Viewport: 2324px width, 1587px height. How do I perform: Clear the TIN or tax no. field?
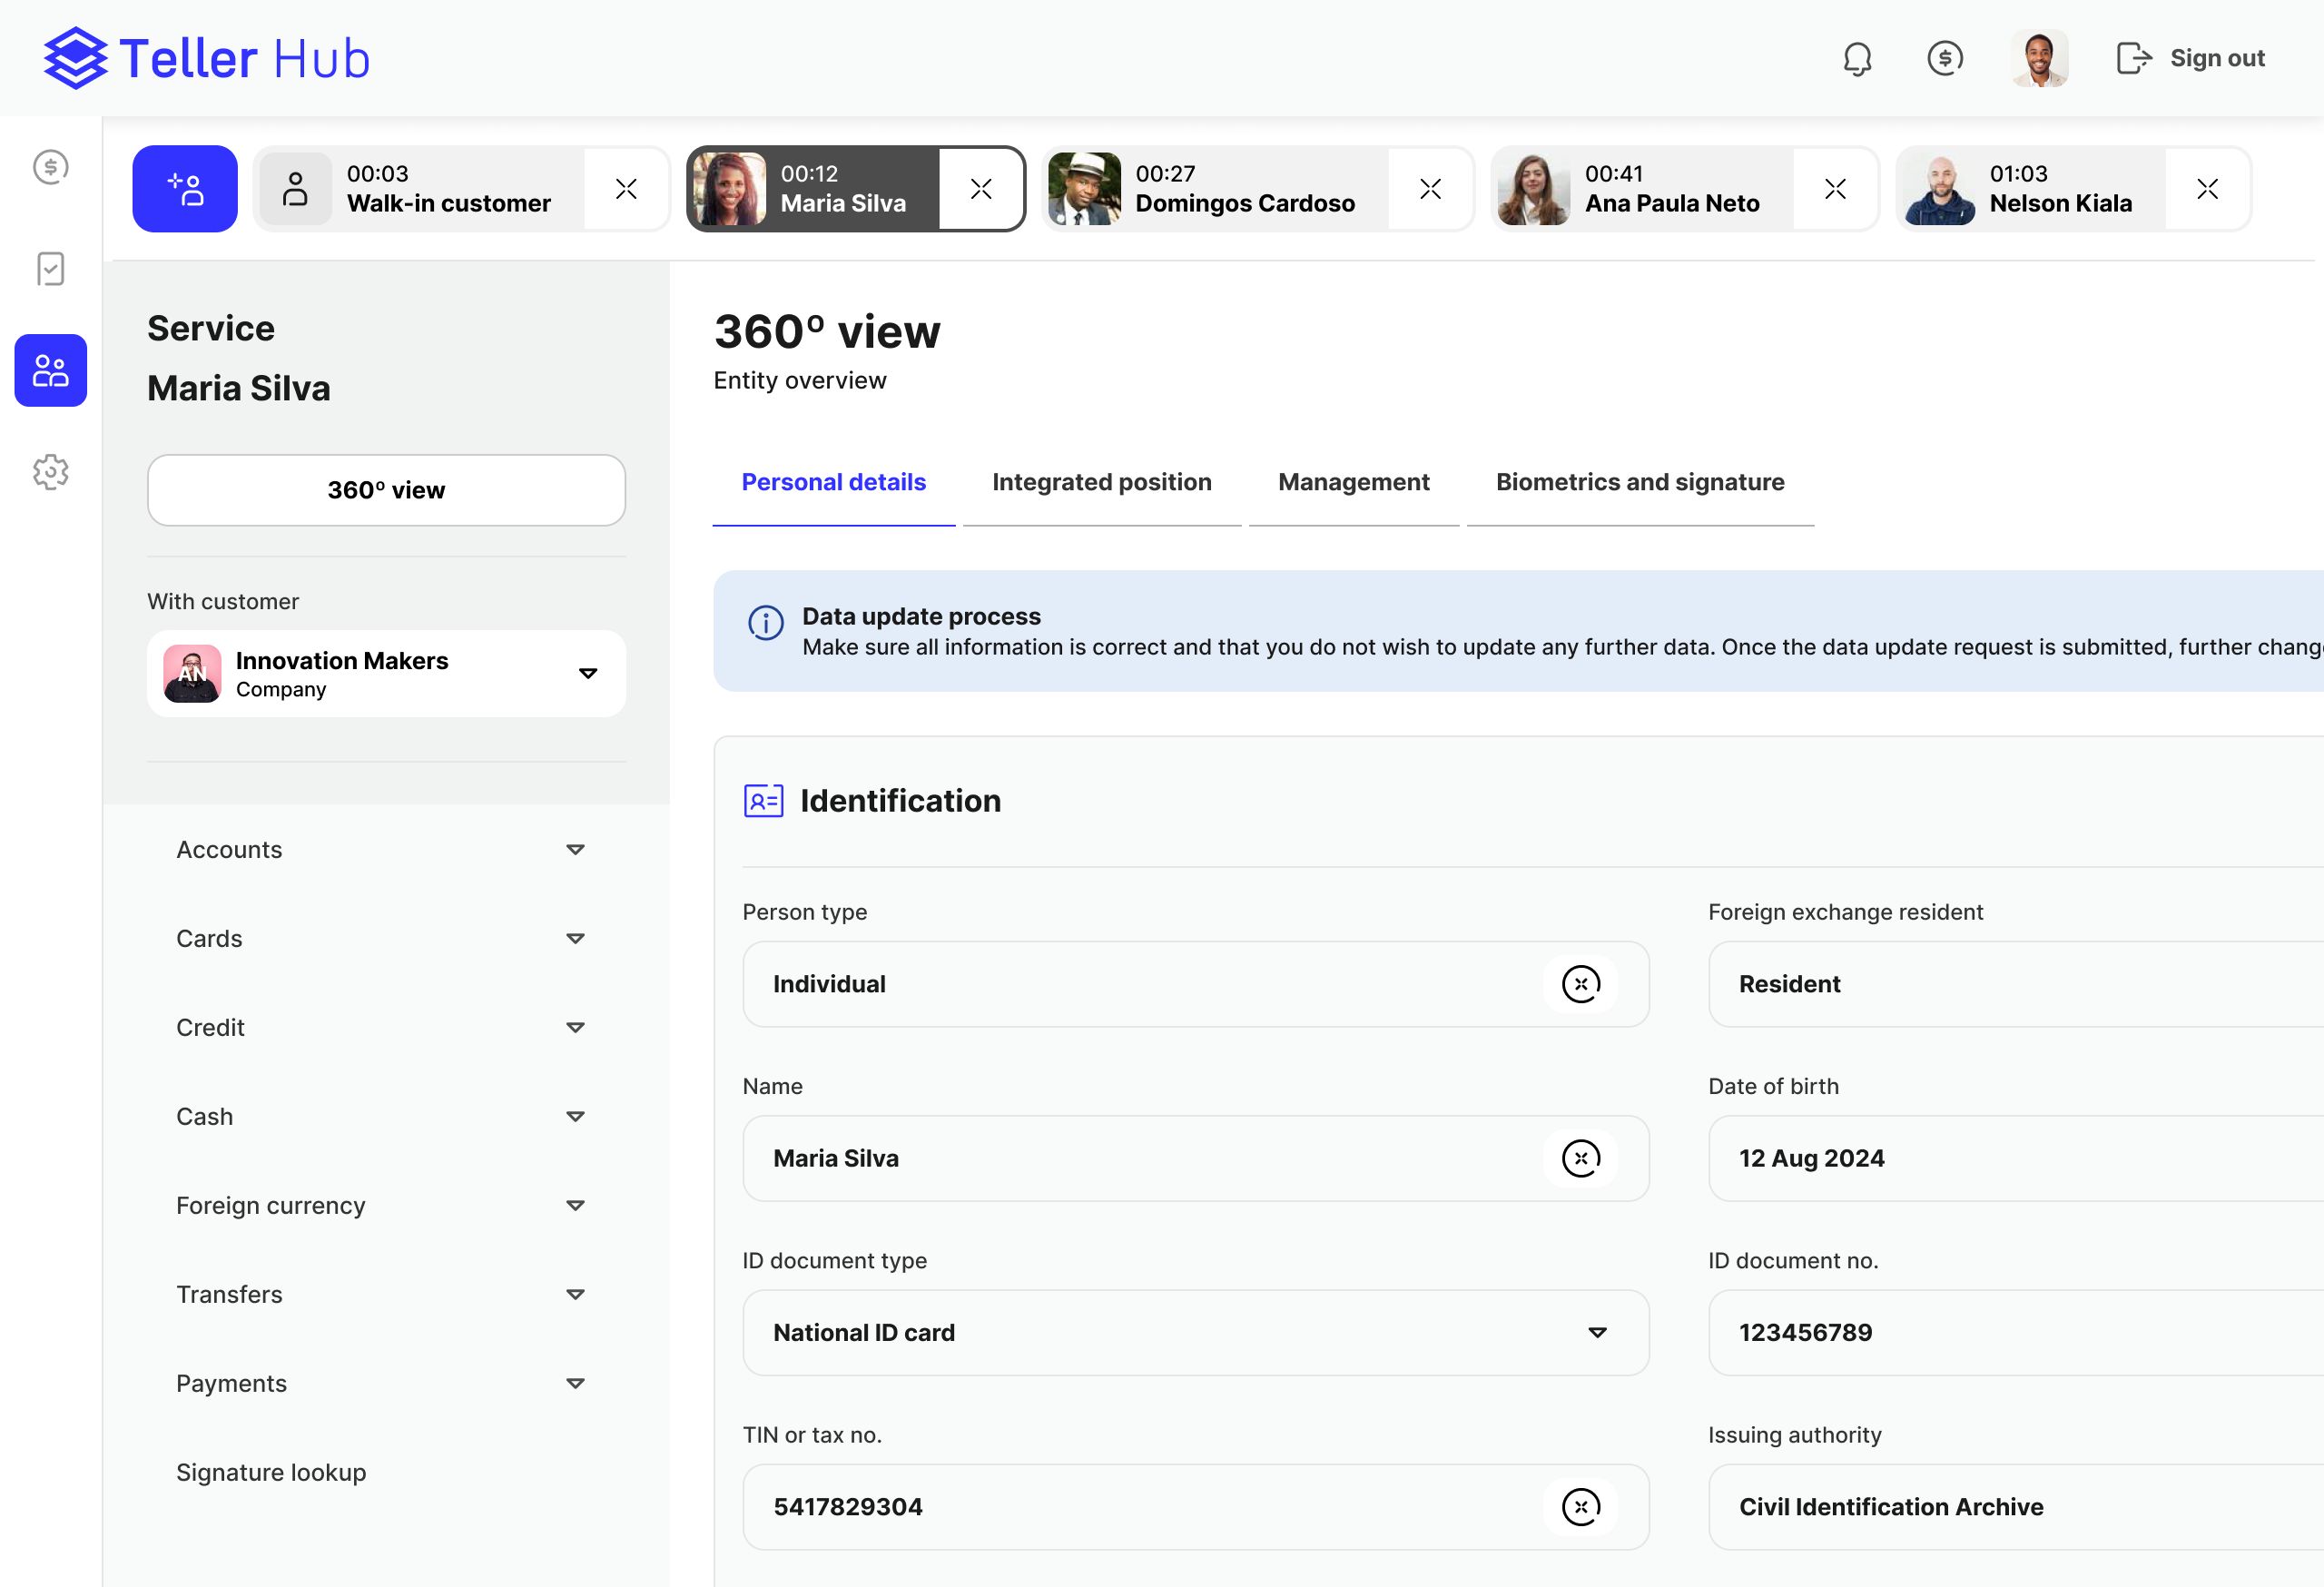tap(1580, 1506)
